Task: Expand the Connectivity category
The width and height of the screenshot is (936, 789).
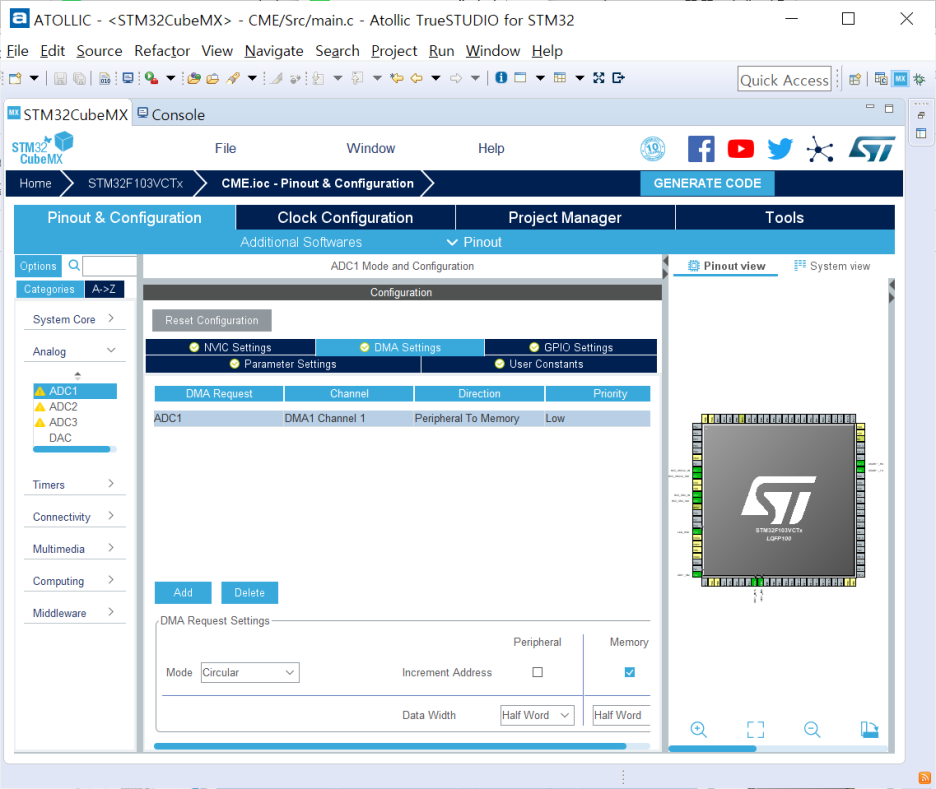Action: 74,517
